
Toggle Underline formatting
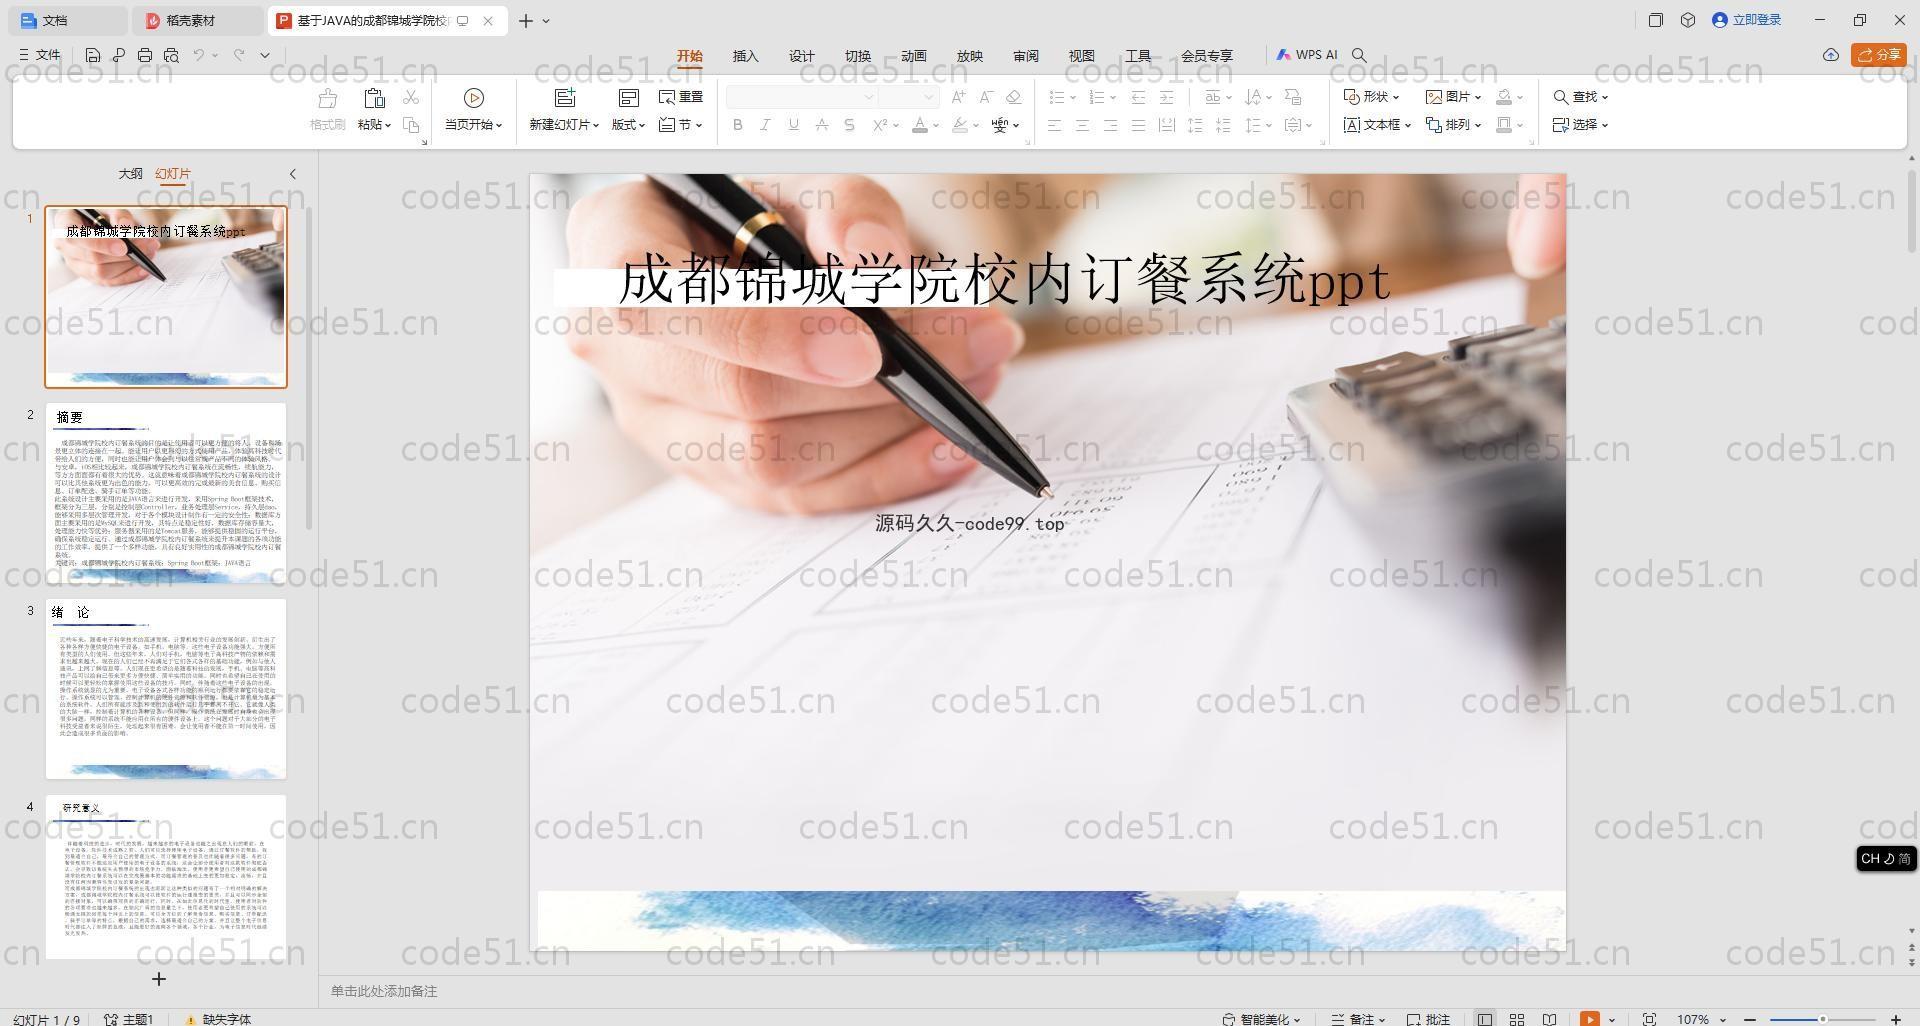pos(793,125)
